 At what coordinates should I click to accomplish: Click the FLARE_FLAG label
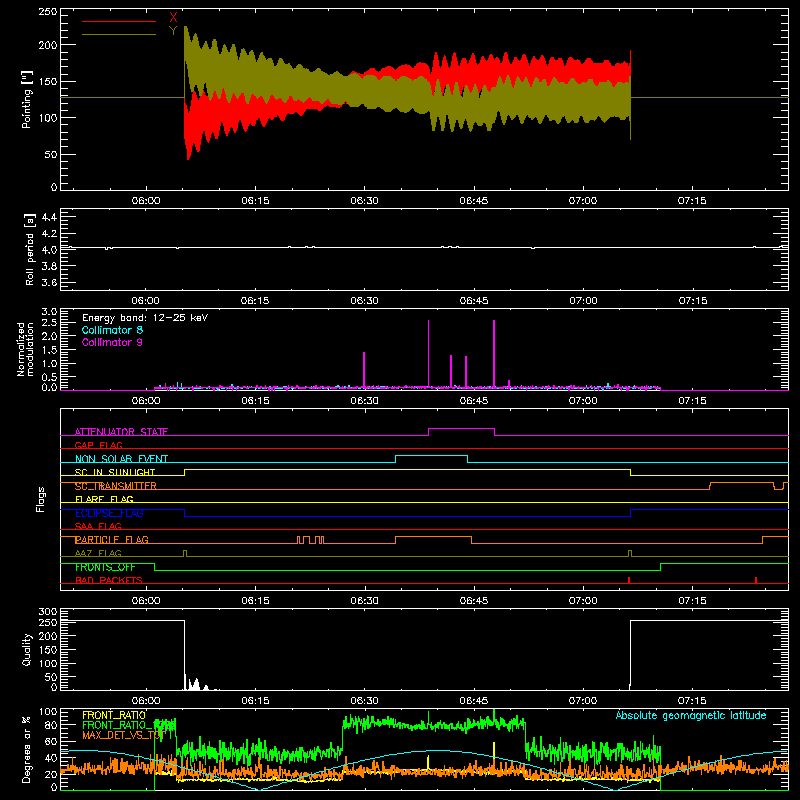[x=104, y=499]
